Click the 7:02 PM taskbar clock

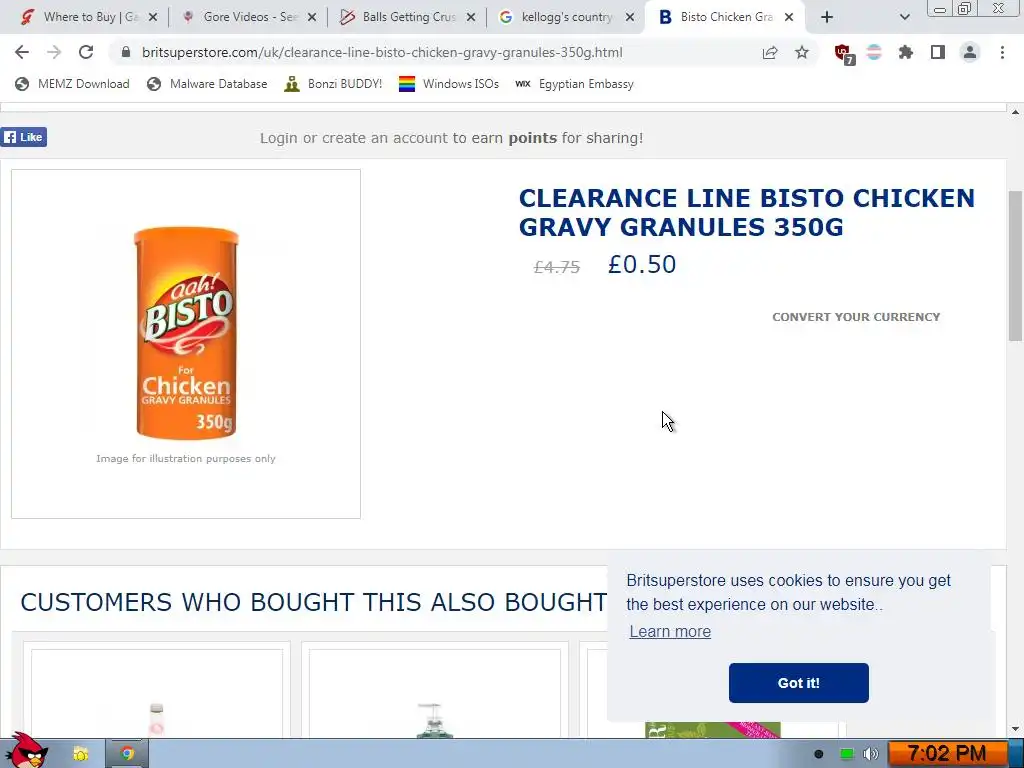pyautogui.click(x=947, y=754)
